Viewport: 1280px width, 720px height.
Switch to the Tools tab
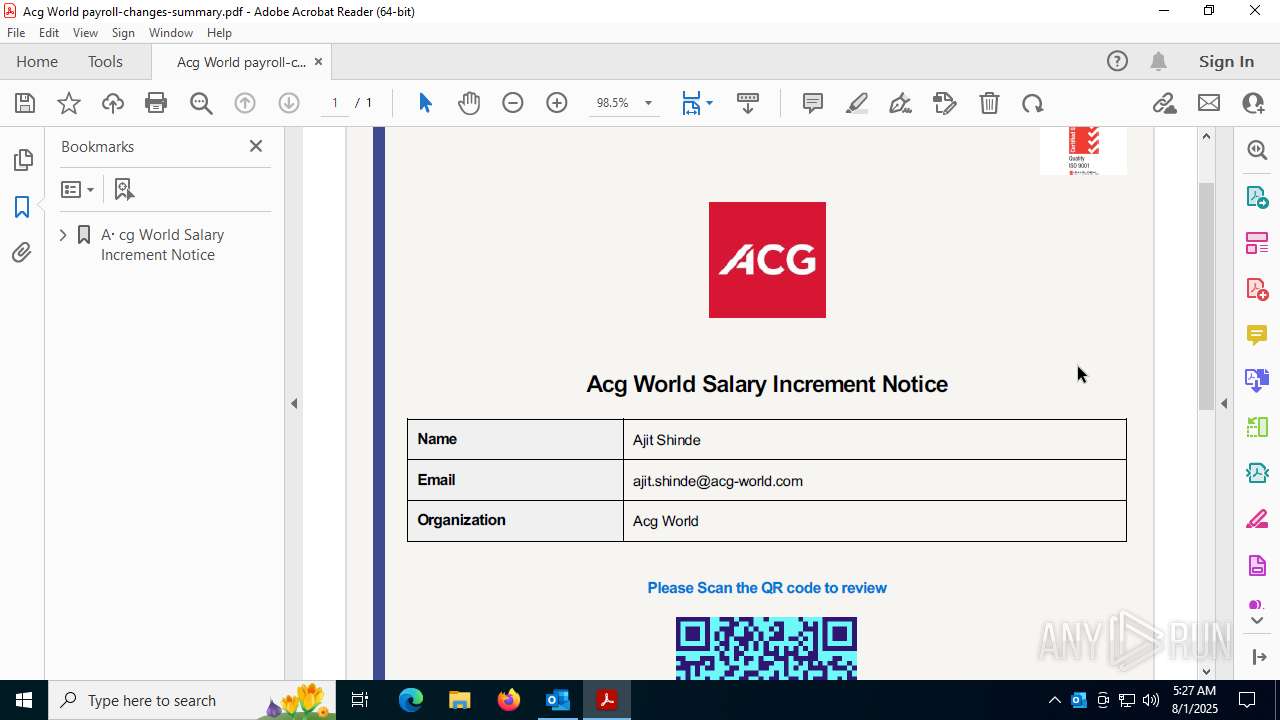105,62
